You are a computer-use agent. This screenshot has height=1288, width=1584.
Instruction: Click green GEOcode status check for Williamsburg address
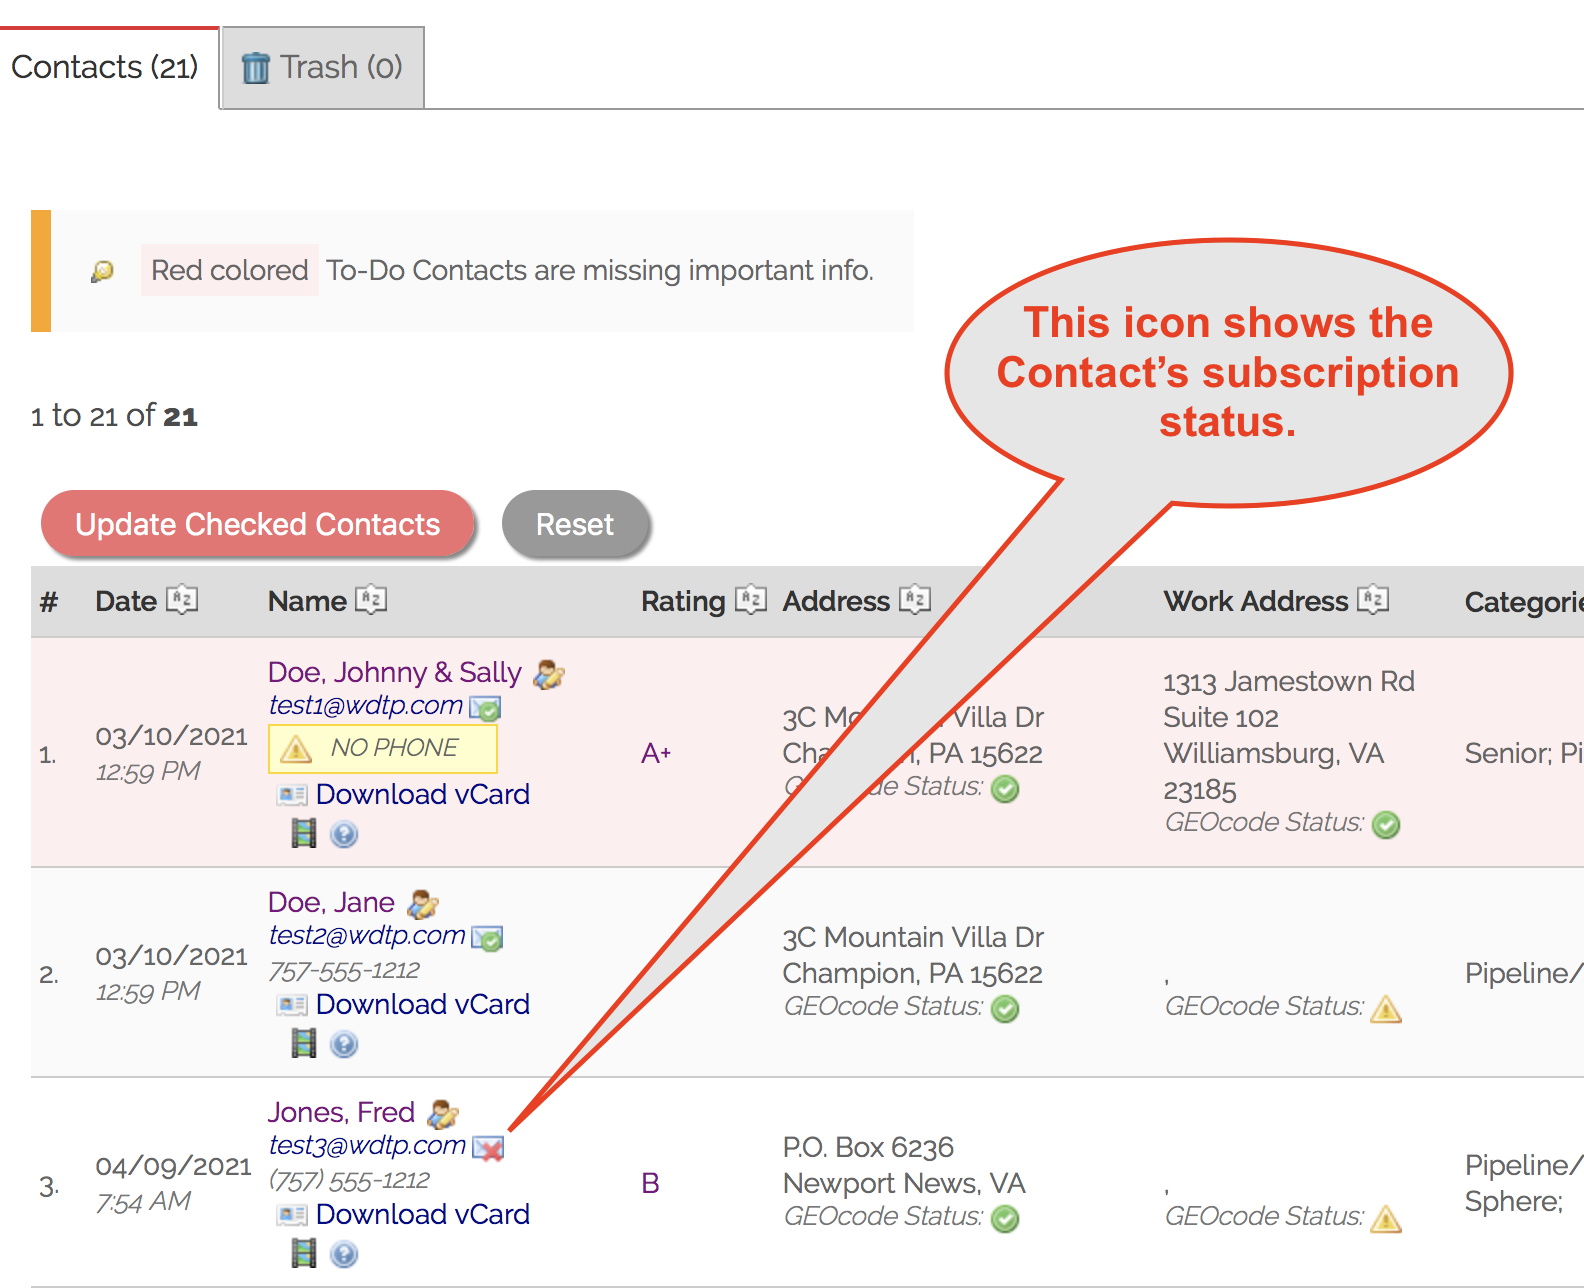(x=1386, y=825)
